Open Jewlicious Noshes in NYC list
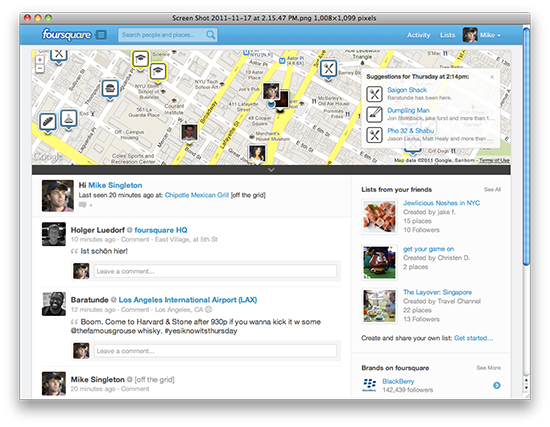 tap(441, 203)
